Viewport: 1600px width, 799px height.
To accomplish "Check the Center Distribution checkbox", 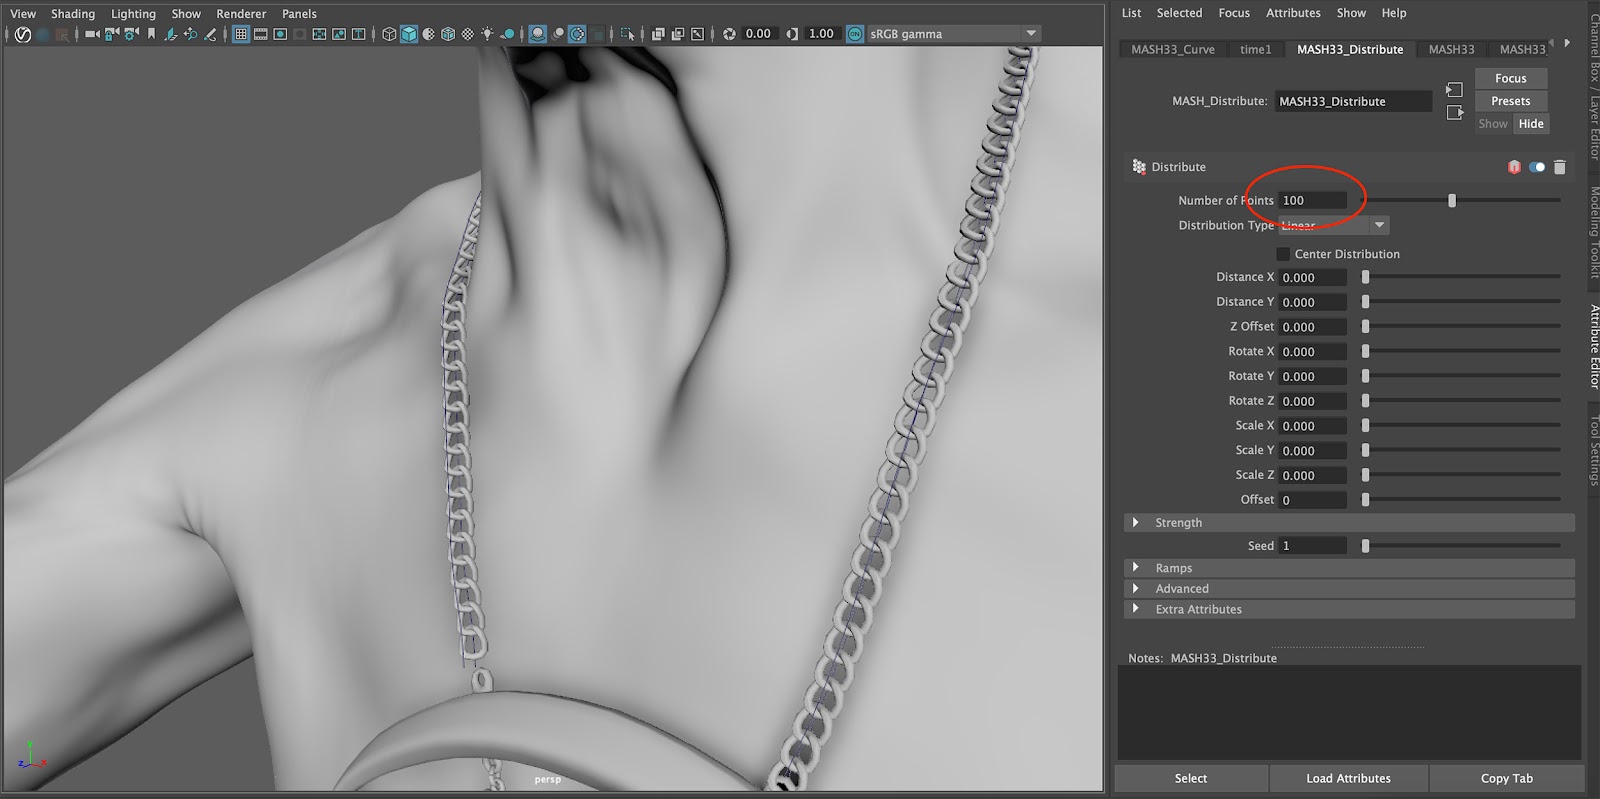I will (x=1283, y=254).
